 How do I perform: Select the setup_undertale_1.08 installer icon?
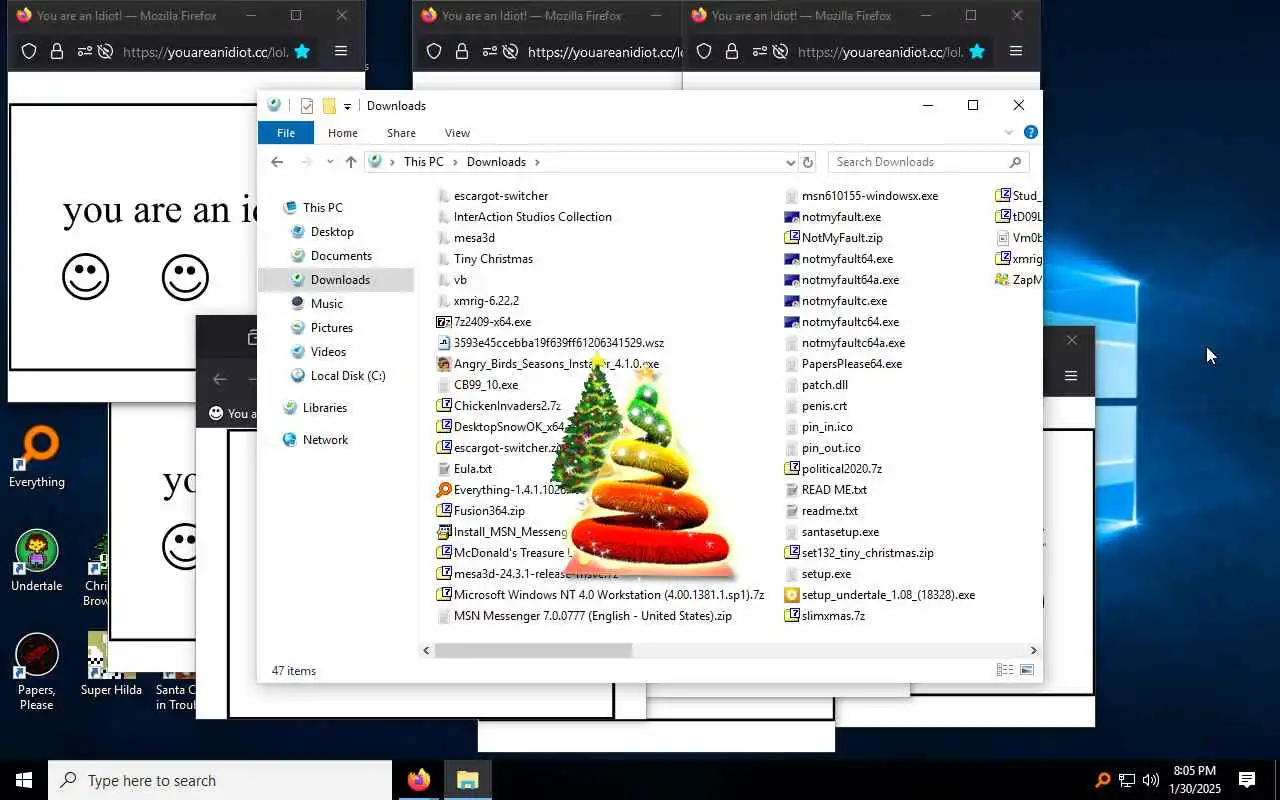pos(792,595)
